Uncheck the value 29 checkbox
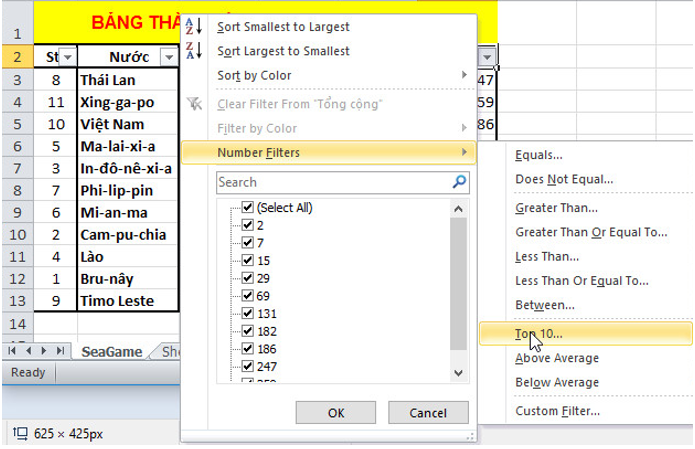 pyautogui.click(x=247, y=278)
